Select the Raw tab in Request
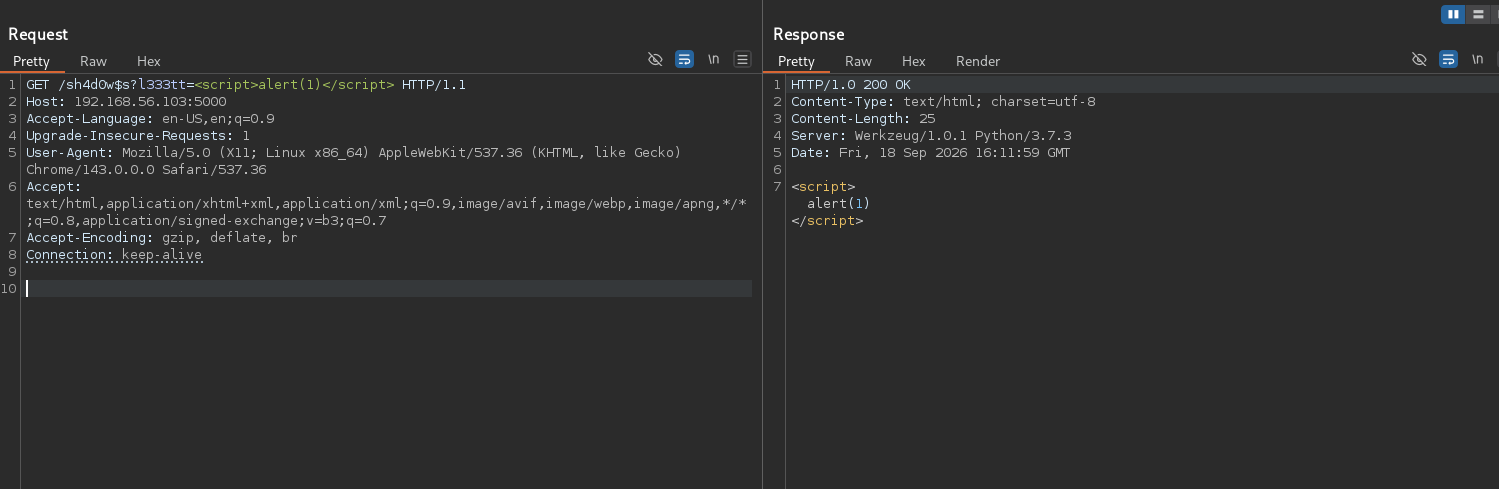The height and width of the screenshot is (489, 1499). pyautogui.click(x=93, y=61)
